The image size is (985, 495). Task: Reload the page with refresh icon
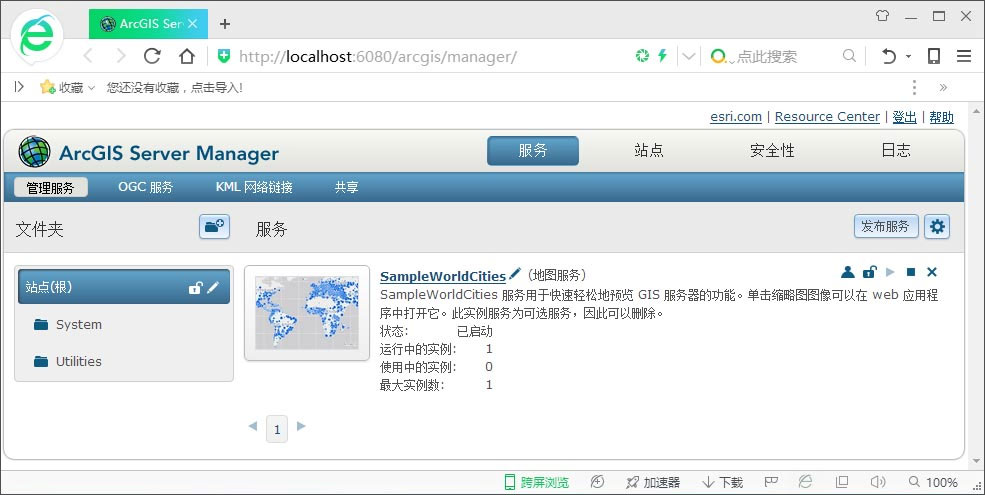click(x=153, y=56)
